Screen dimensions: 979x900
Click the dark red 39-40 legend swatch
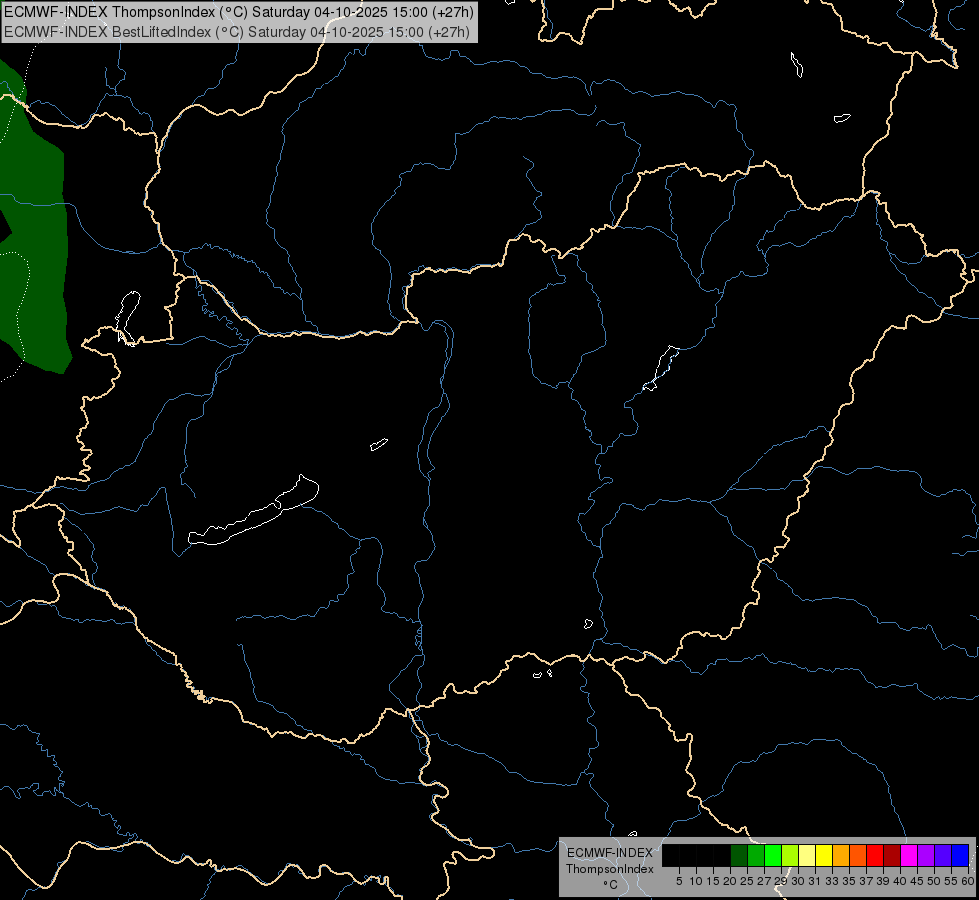[x=892, y=855]
